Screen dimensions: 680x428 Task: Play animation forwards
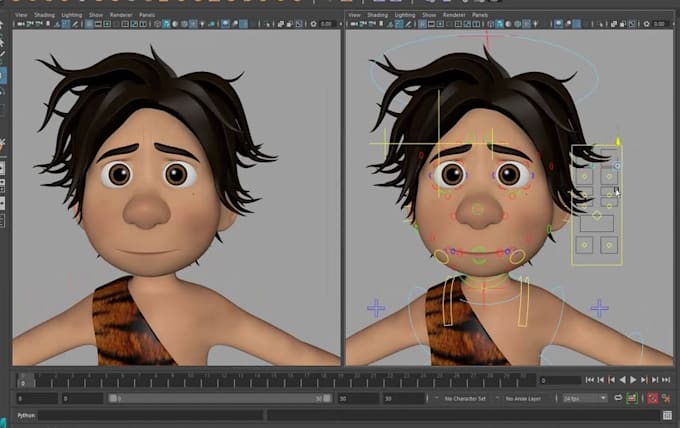633,380
